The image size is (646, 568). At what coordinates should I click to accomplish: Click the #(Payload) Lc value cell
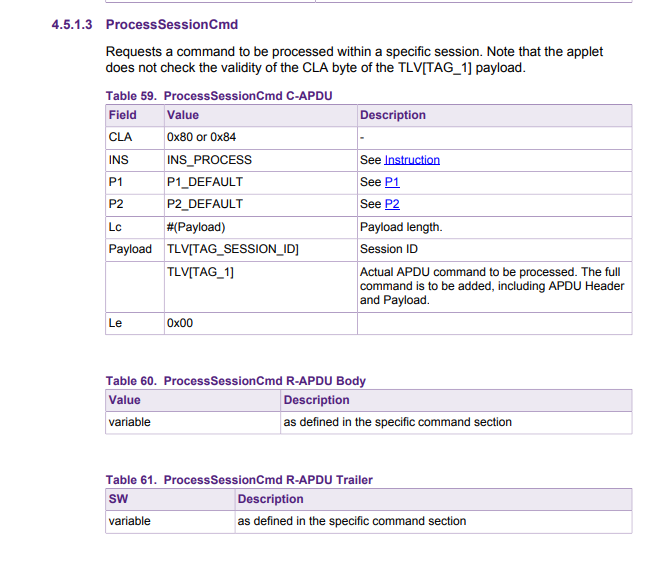click(196, 227)
